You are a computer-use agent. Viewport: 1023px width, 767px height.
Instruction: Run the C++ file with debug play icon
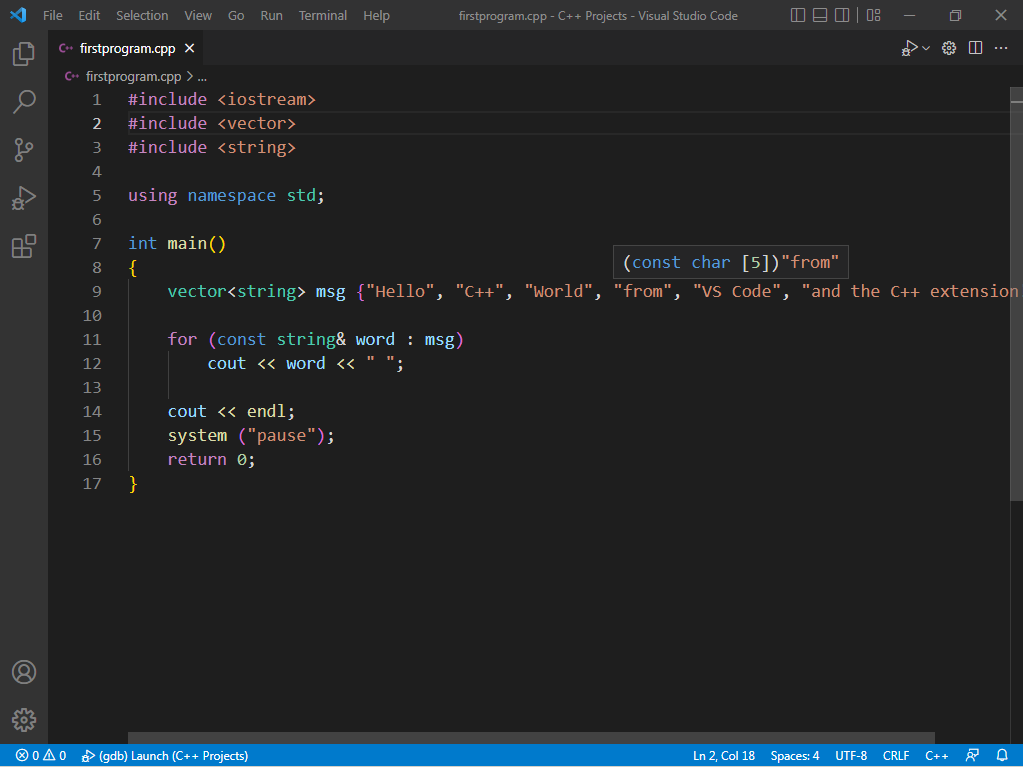click(909, 48)
